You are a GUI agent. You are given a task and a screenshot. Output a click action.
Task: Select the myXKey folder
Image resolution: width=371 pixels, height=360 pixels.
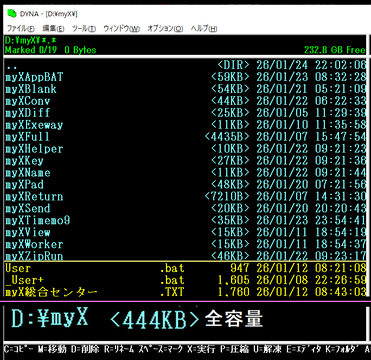pos(185,161)
